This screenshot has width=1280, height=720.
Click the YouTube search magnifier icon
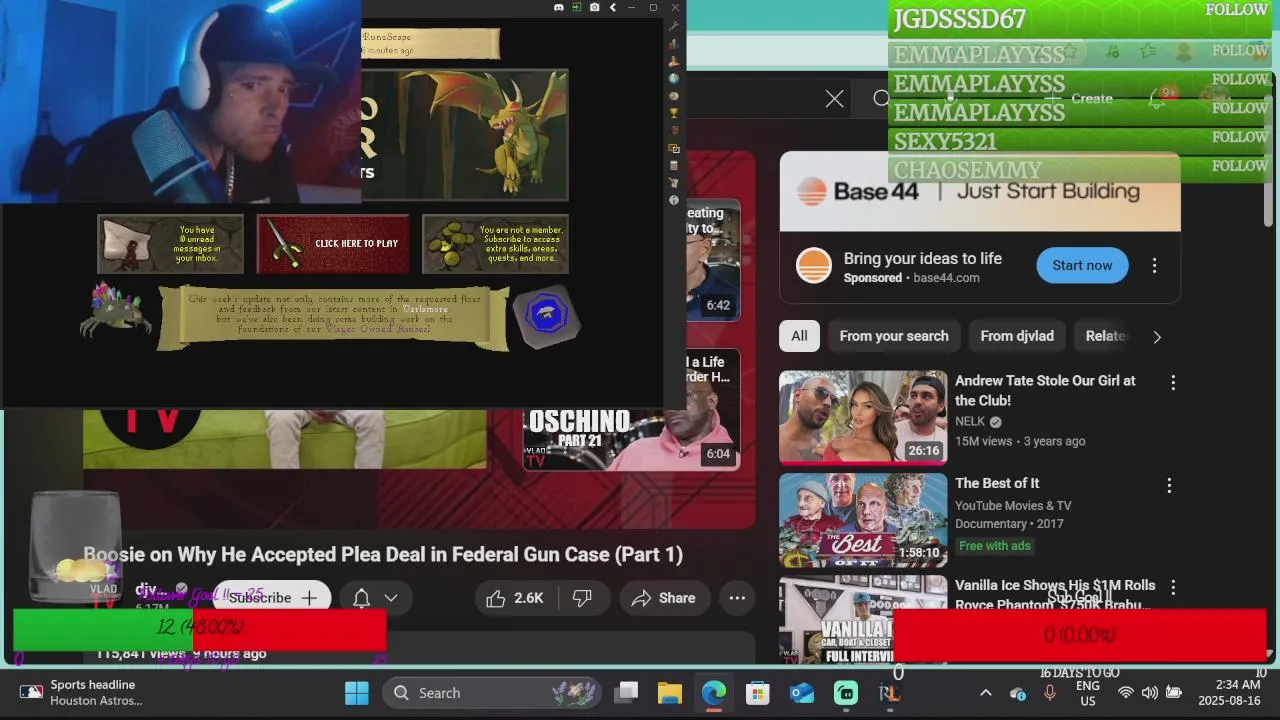880,98
